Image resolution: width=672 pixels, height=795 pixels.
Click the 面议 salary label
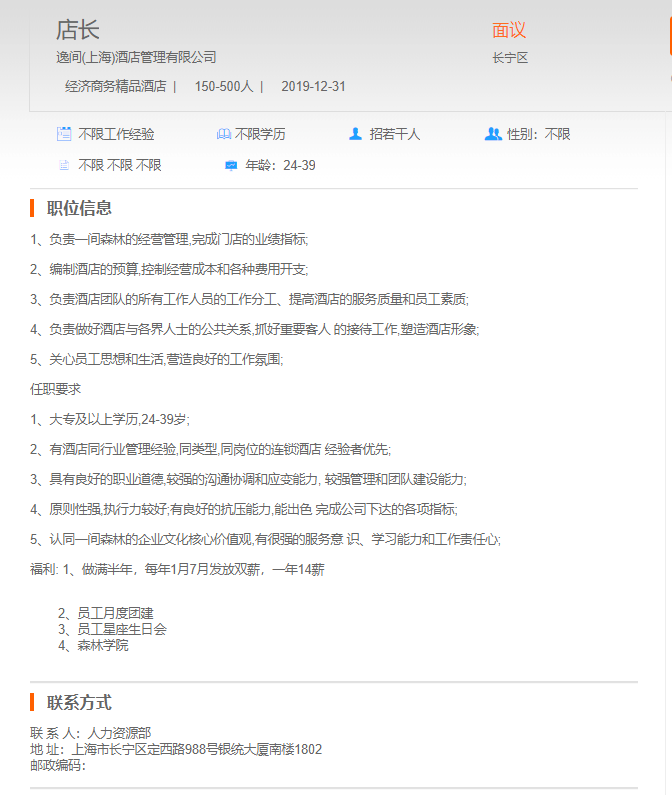click(509, 30)
